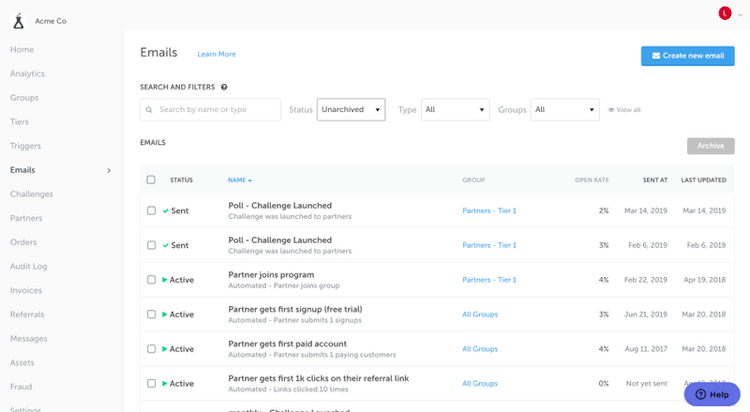
Task: Open Messages in sidebar
Action: point(29,339)
